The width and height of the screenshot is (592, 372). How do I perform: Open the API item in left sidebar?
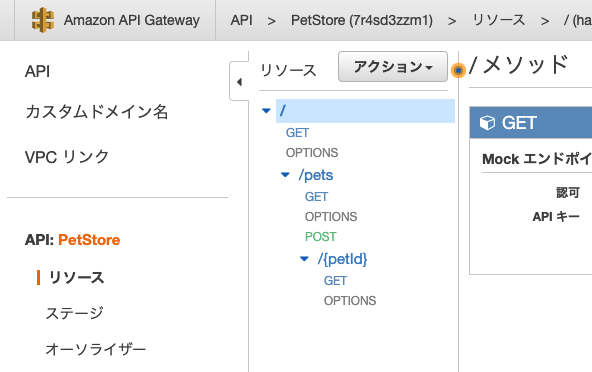(x=37, y=71)
